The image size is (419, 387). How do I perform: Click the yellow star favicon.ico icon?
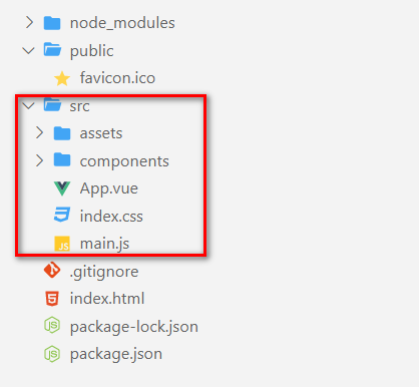coord(62,79)
